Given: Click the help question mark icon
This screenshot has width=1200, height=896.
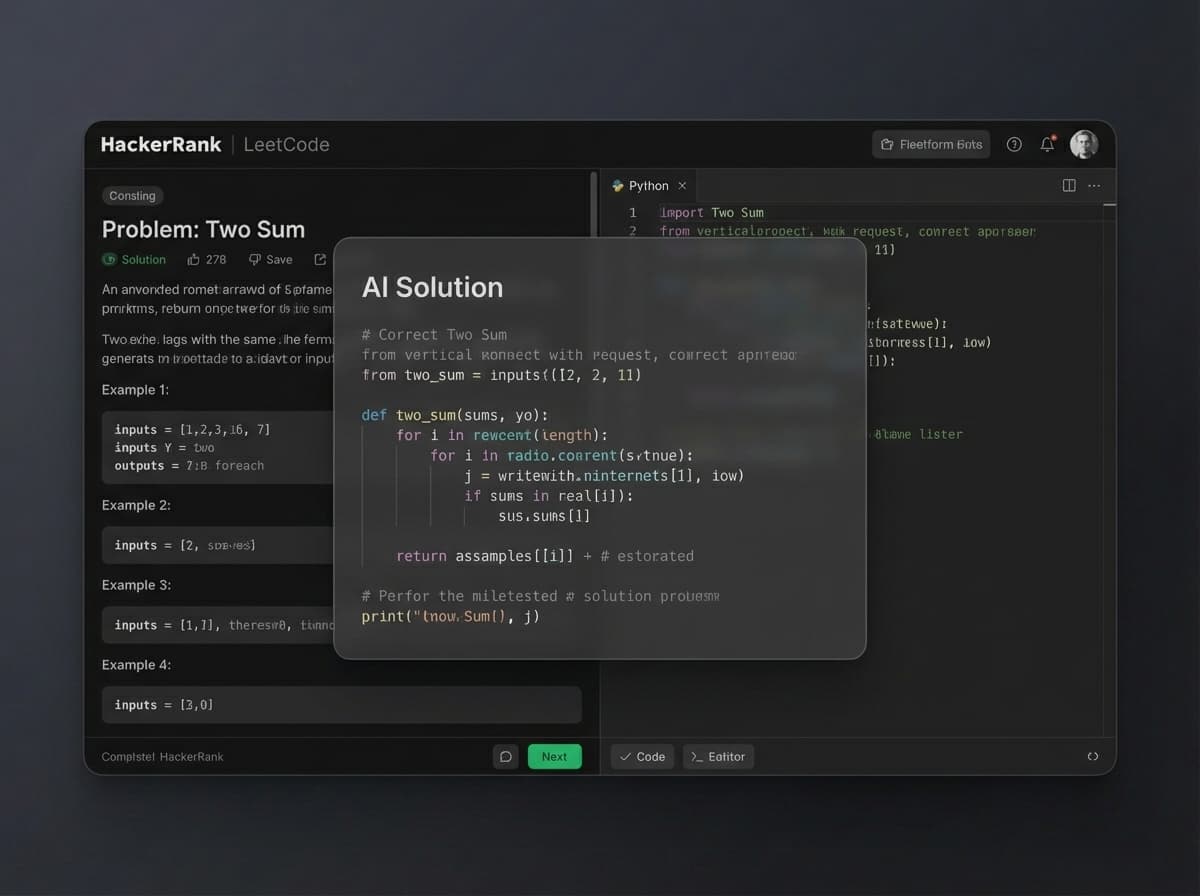Looking at the screenshot, I should (1014, 144).
